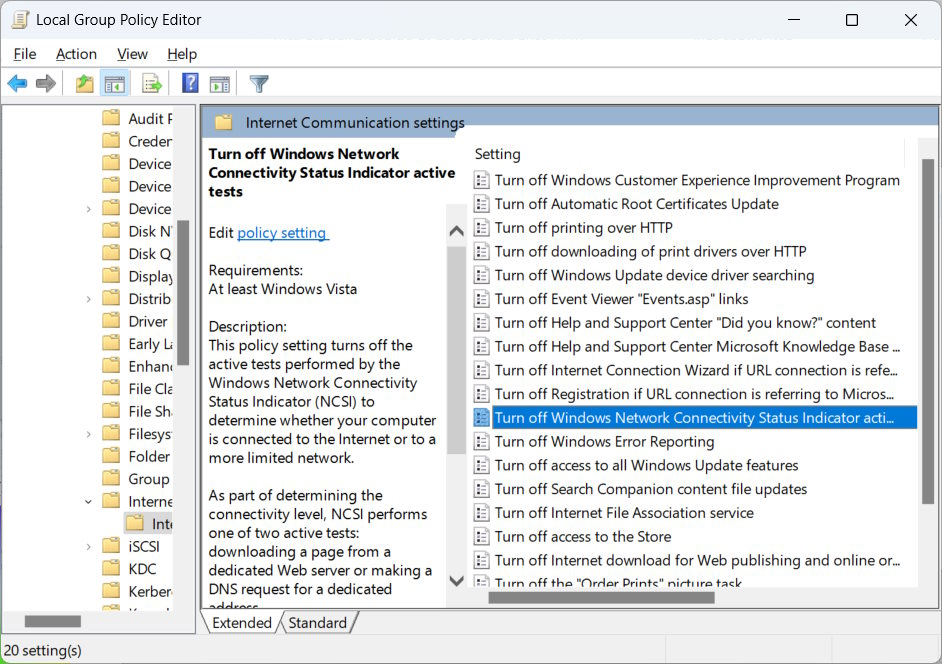Open the Action menu
The width and height of the screenshot is (942, 664).
(x=76, y=54)
